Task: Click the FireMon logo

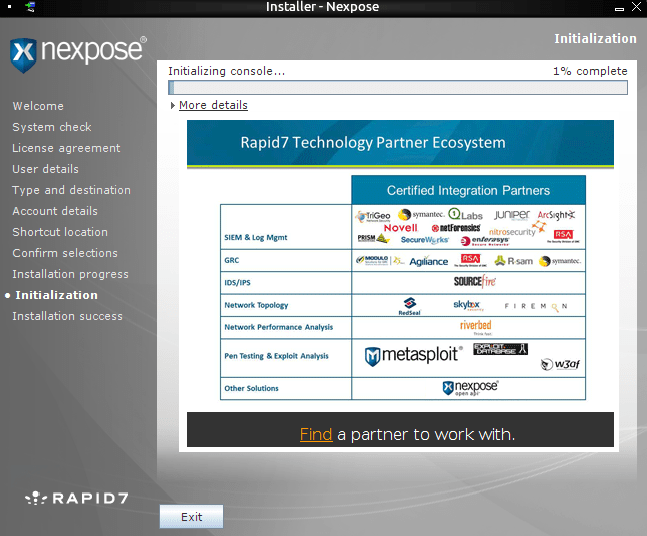Action: pyautogui.click(x=536, y=307)
